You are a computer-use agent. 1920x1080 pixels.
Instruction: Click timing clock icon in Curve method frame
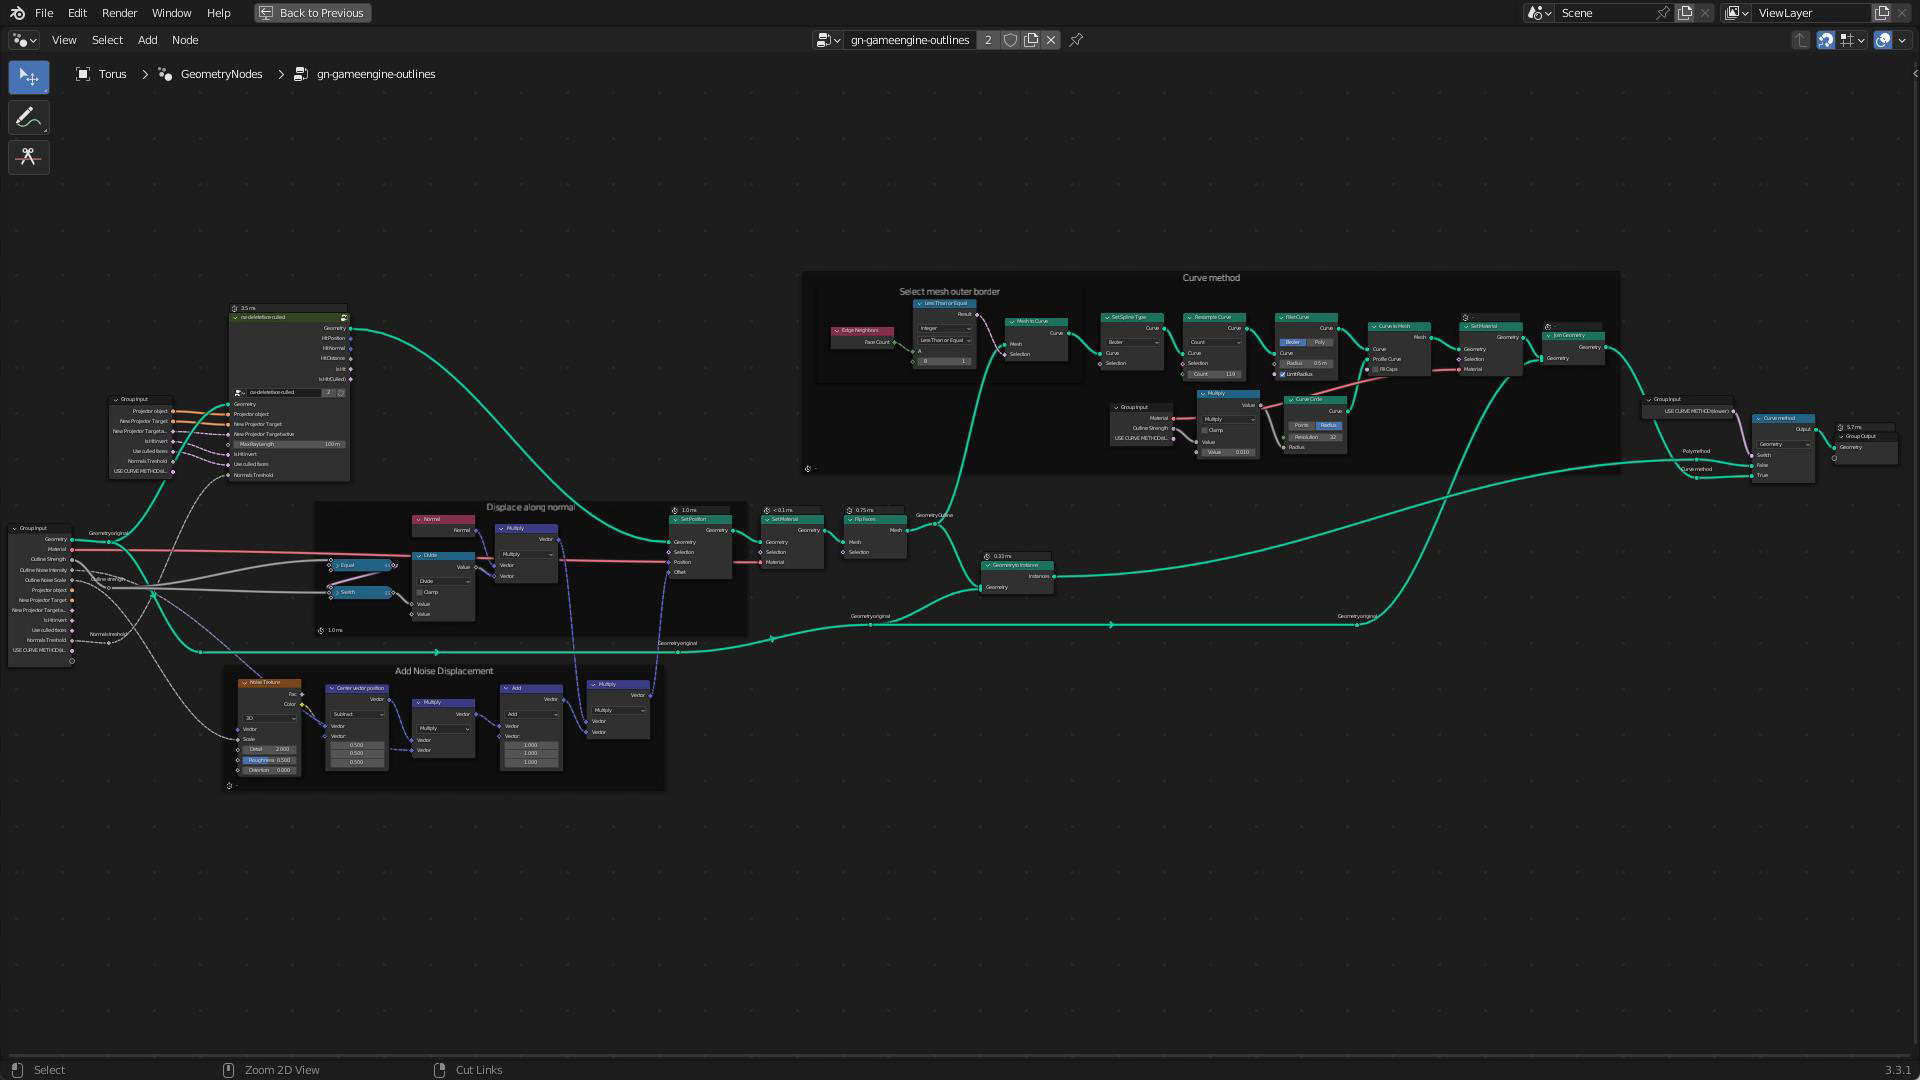point(808,468)
